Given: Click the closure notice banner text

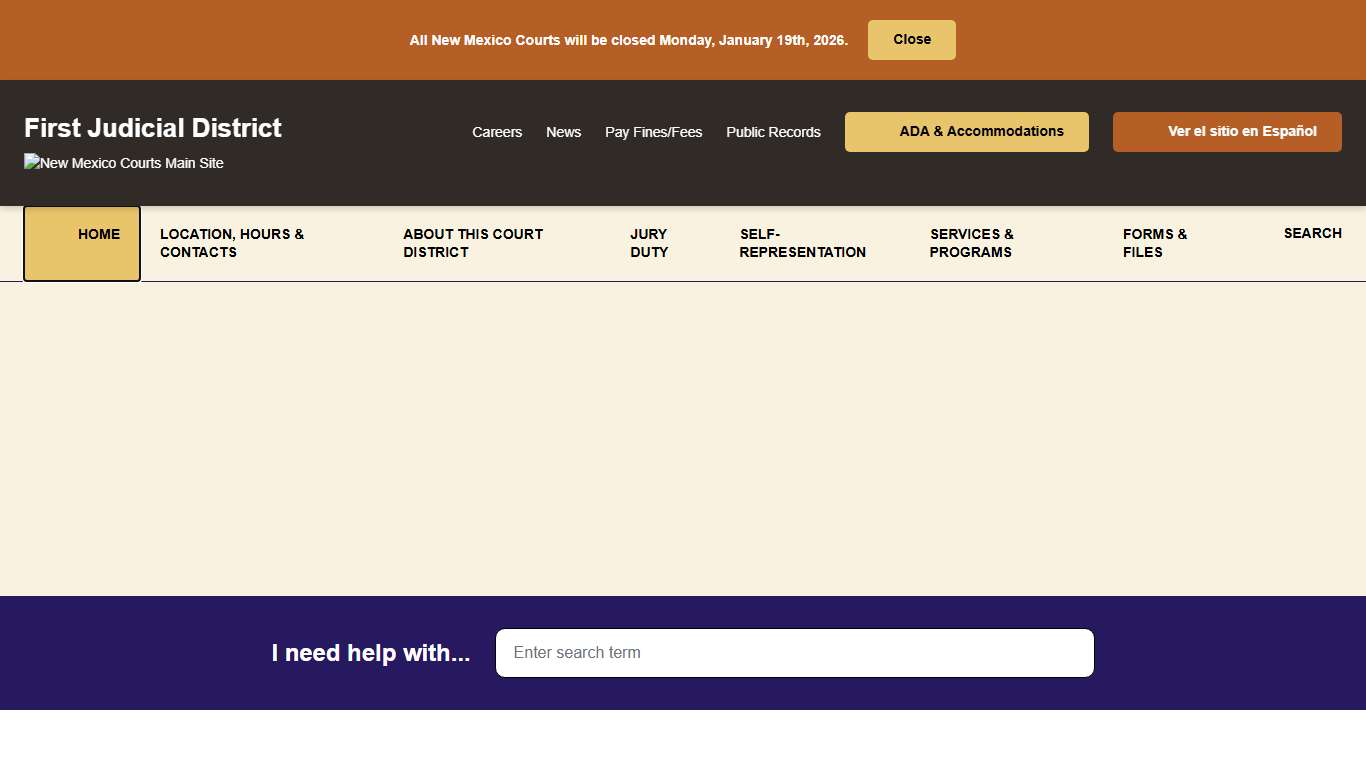Looking at the screenshot, I should point(628,40).
